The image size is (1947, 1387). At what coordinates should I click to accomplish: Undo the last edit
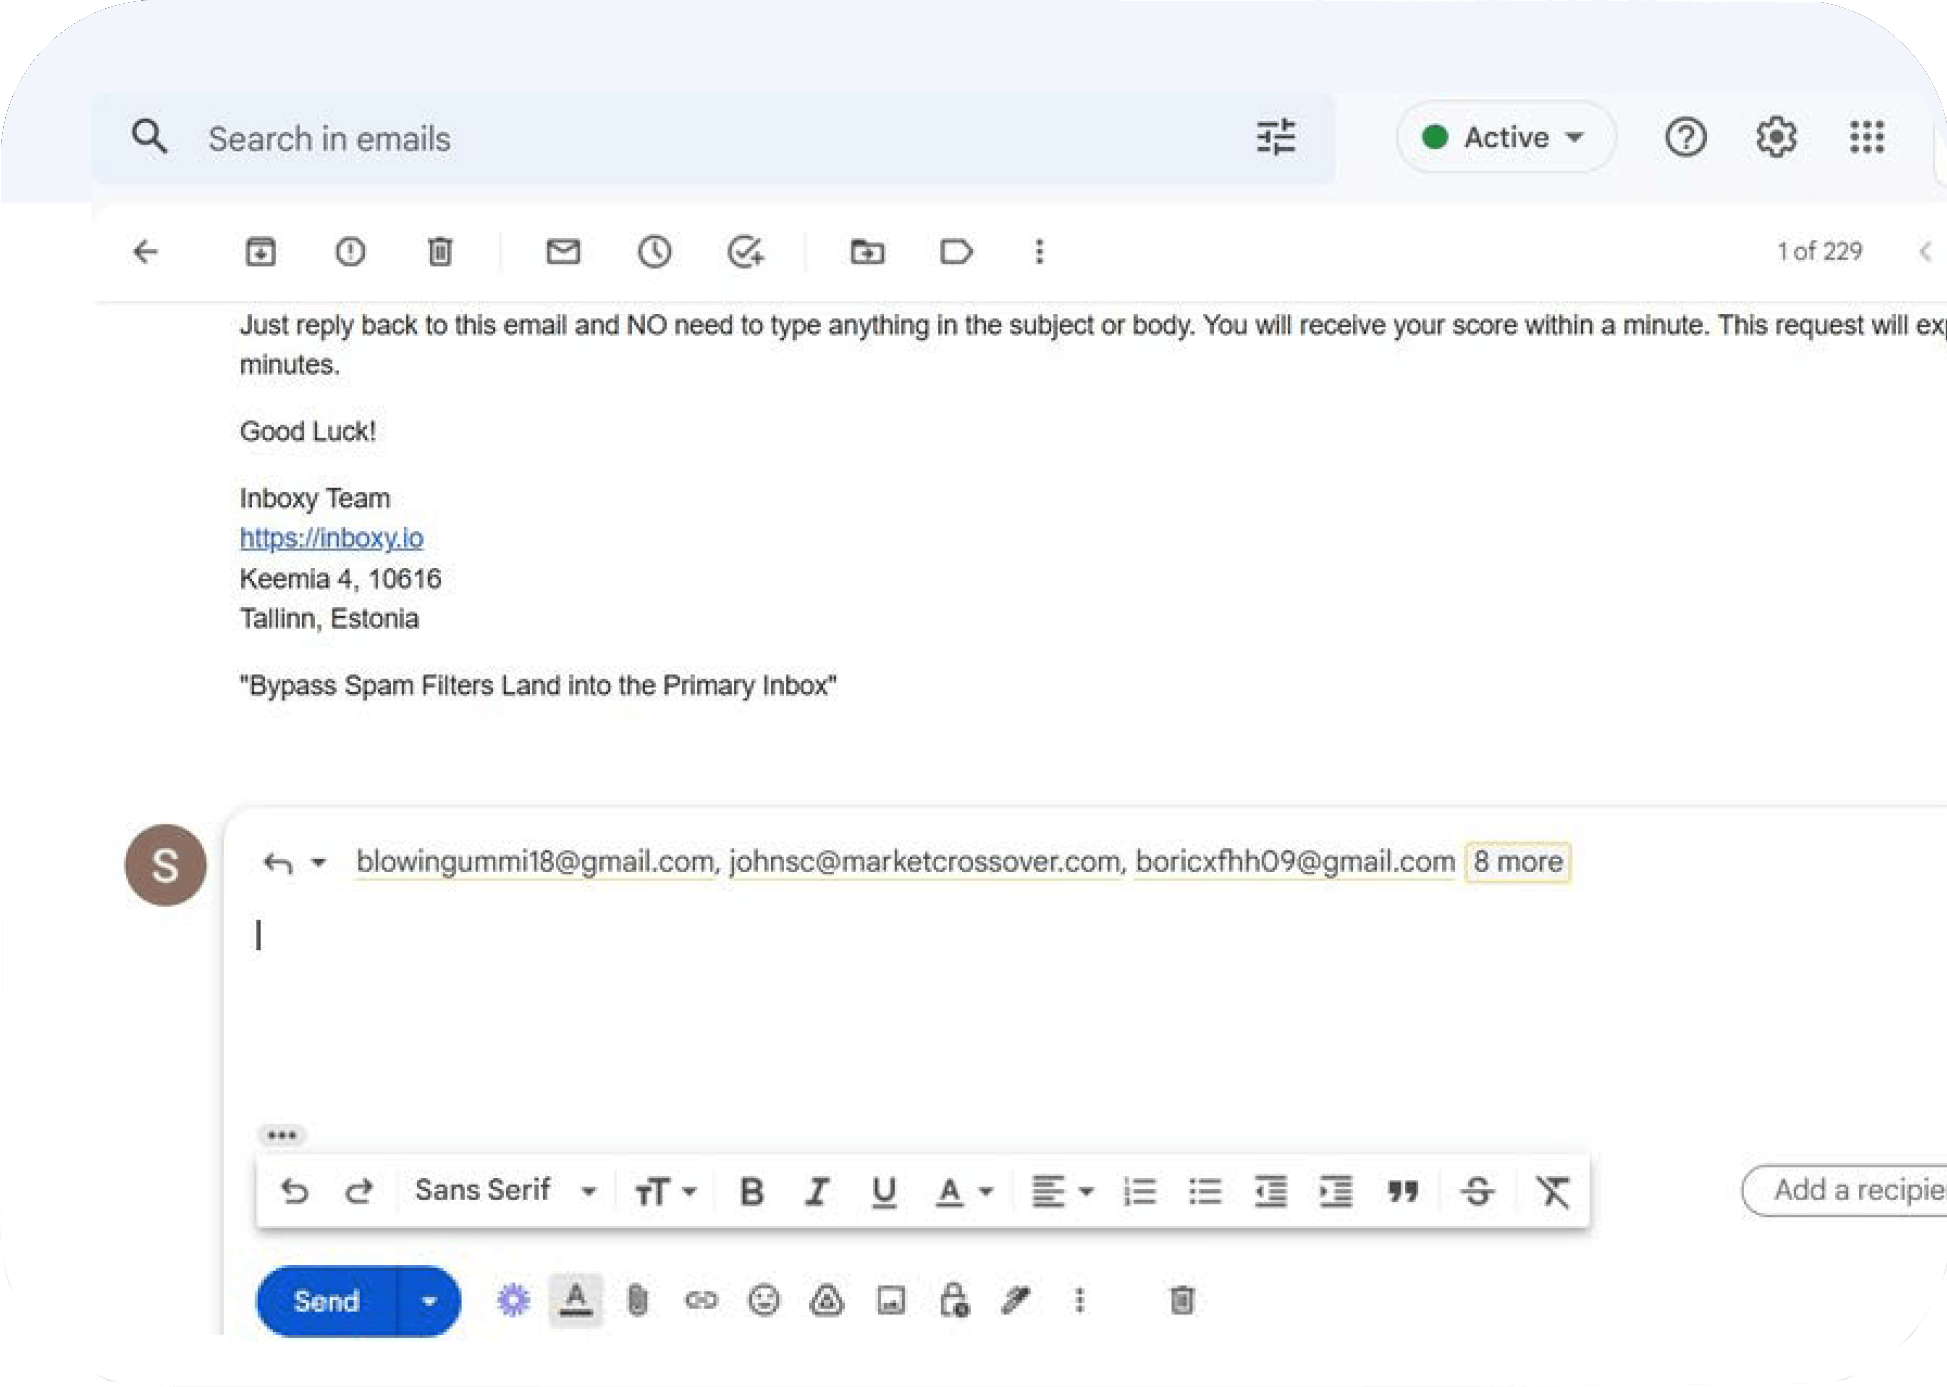click(x=294, y=1190)
